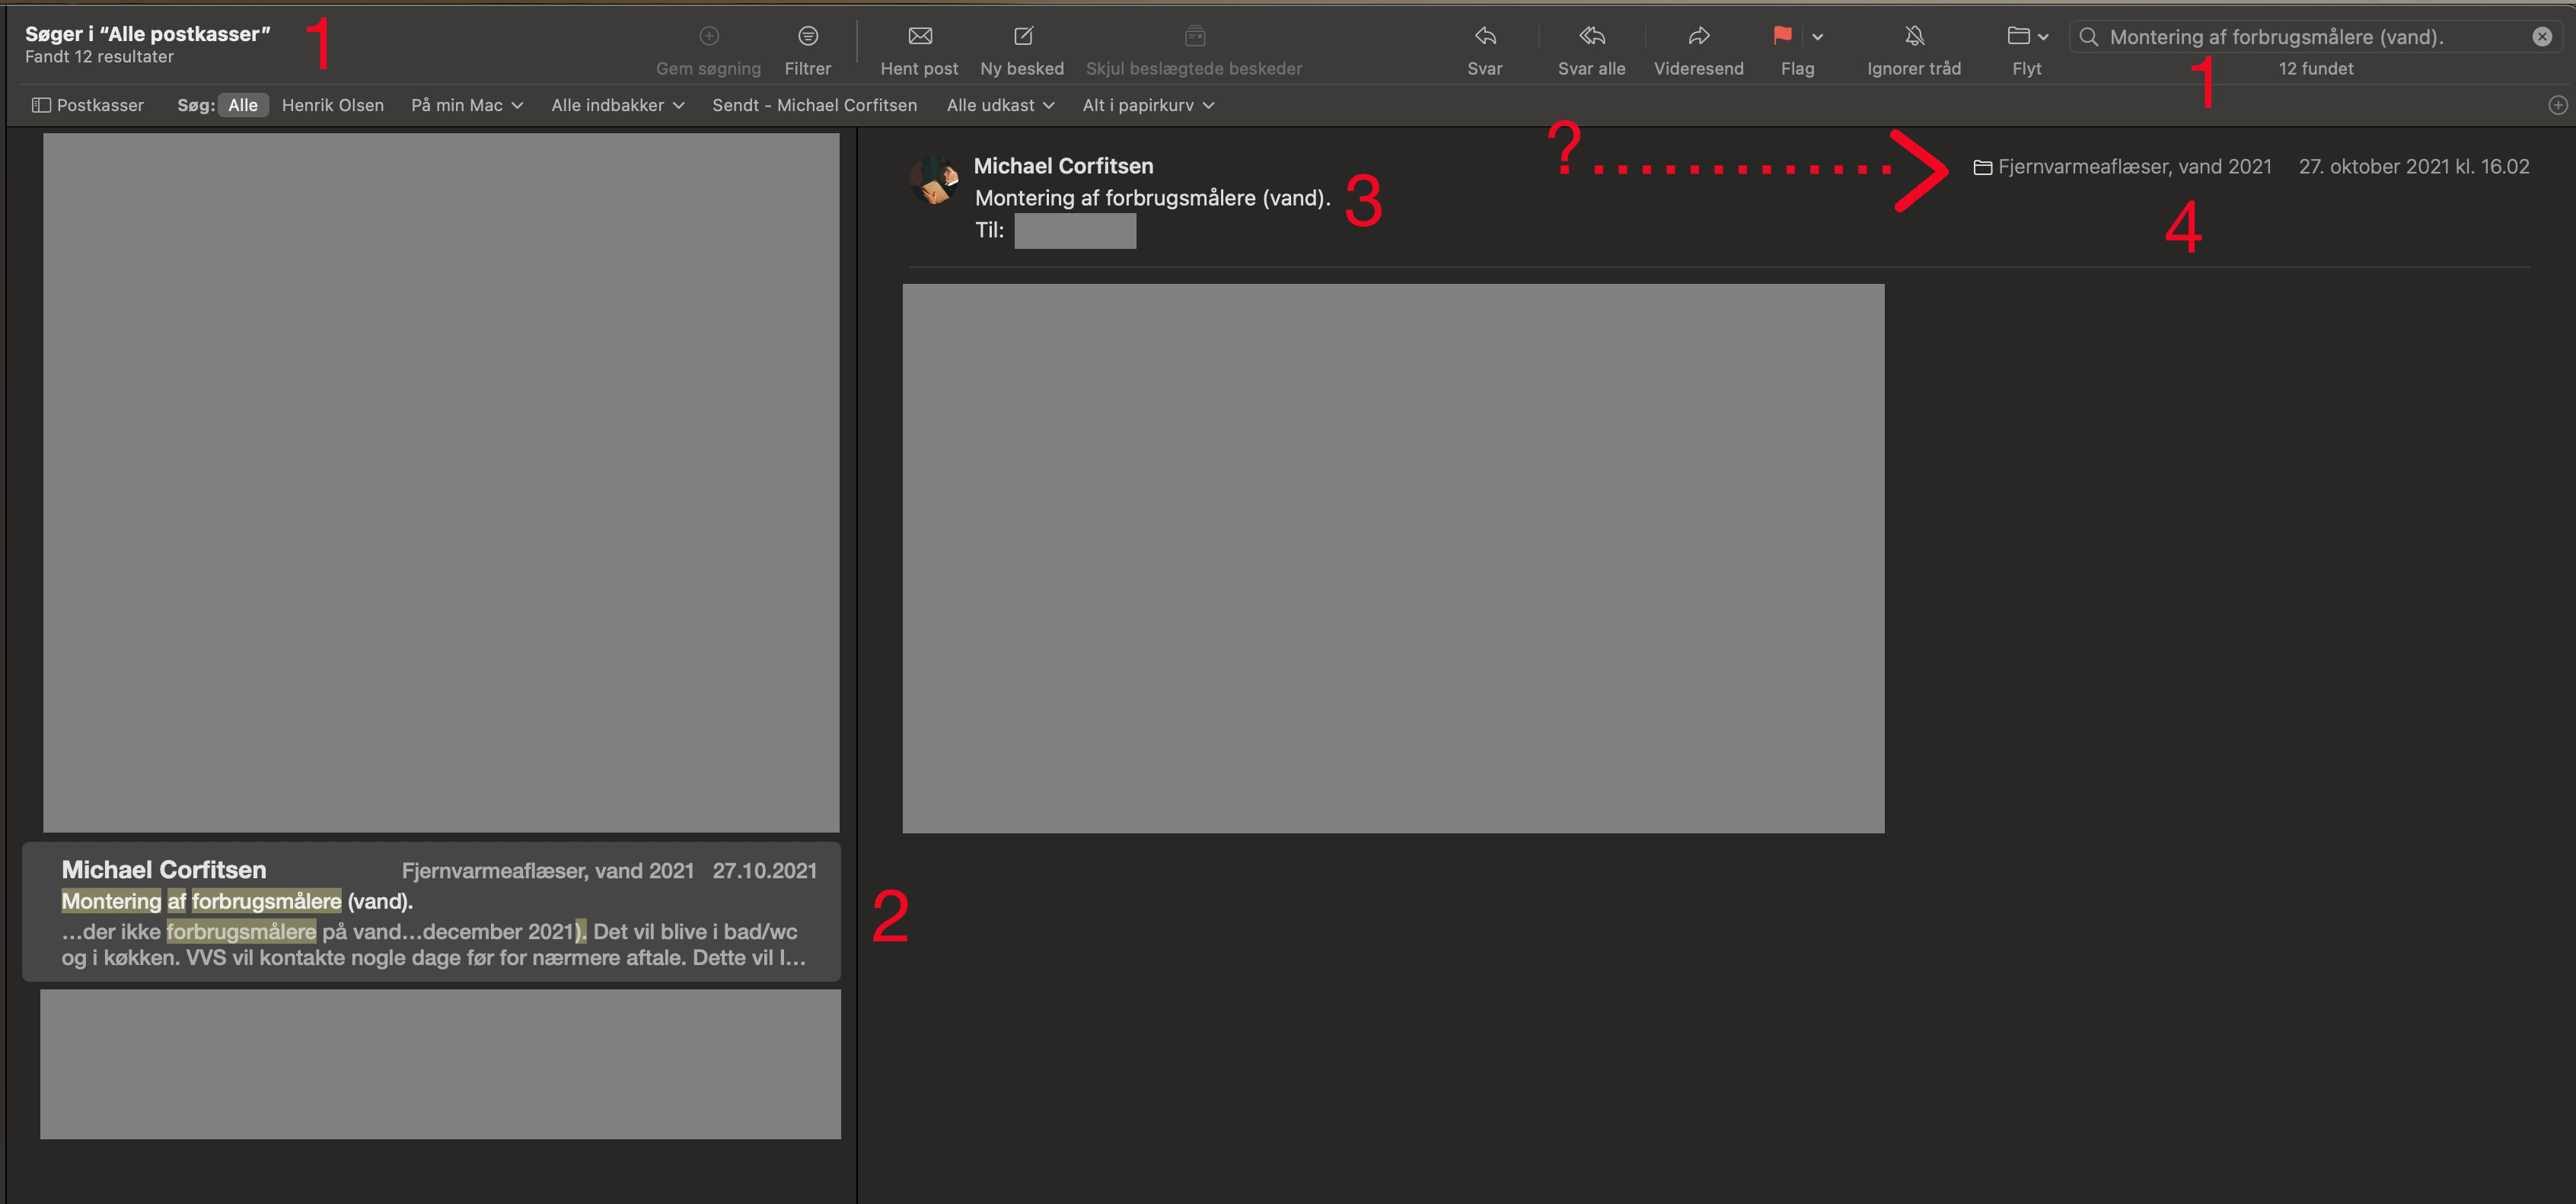Open flag color dropdown arrow
Viewport: 2576px width, 1204px height.
click(x=1817, y=37)
